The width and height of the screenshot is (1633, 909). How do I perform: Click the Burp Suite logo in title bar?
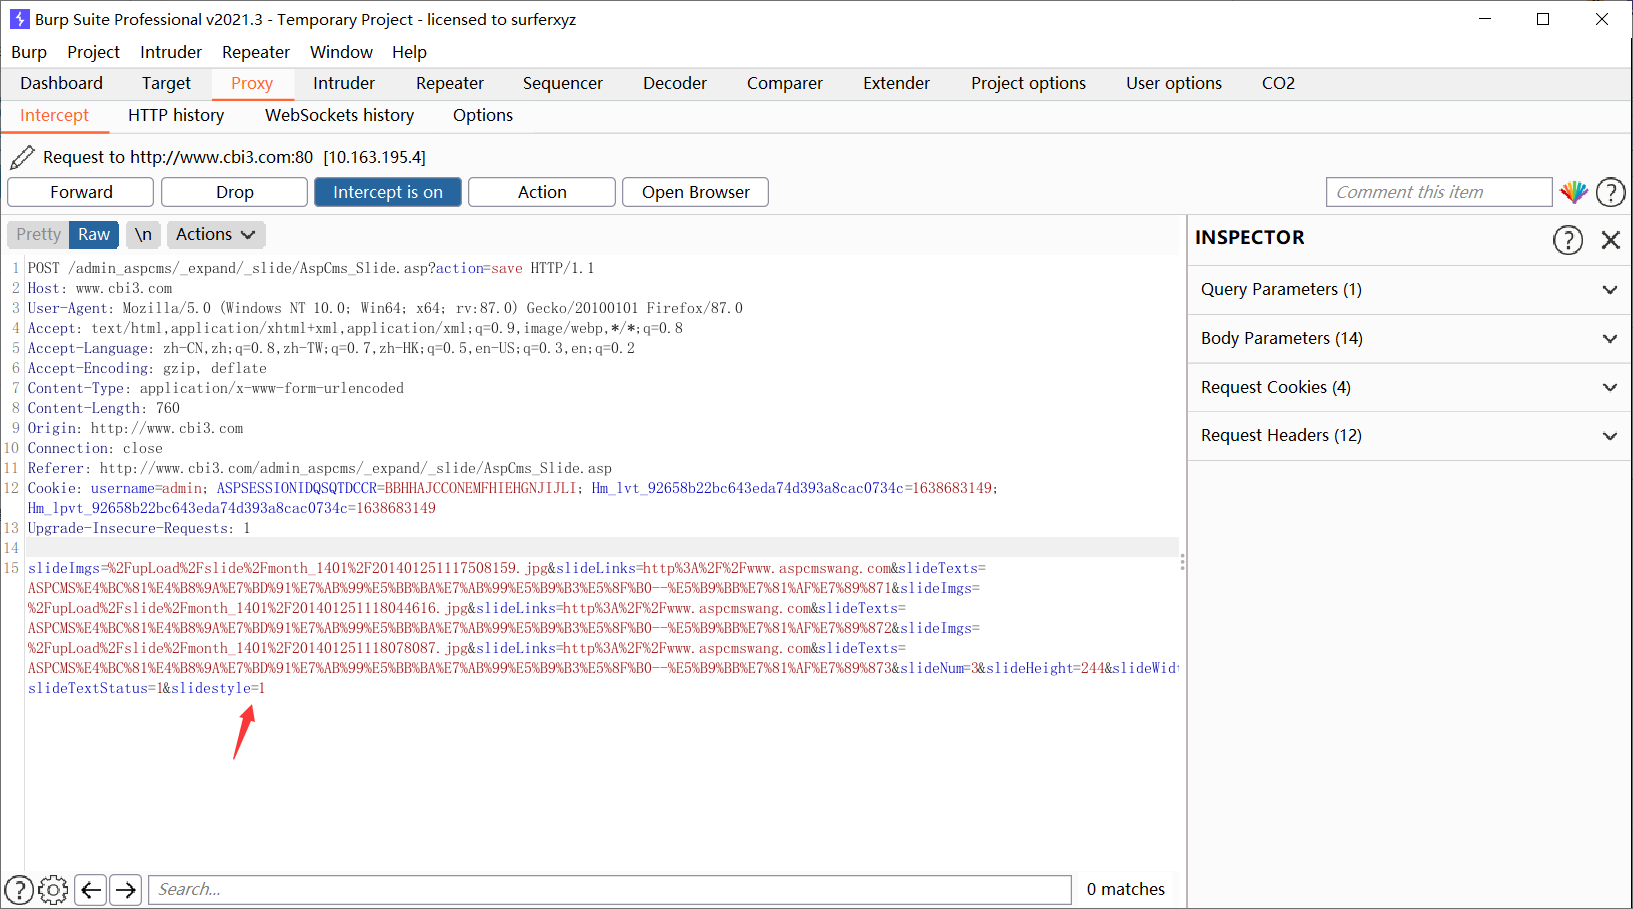coord(19,19)
